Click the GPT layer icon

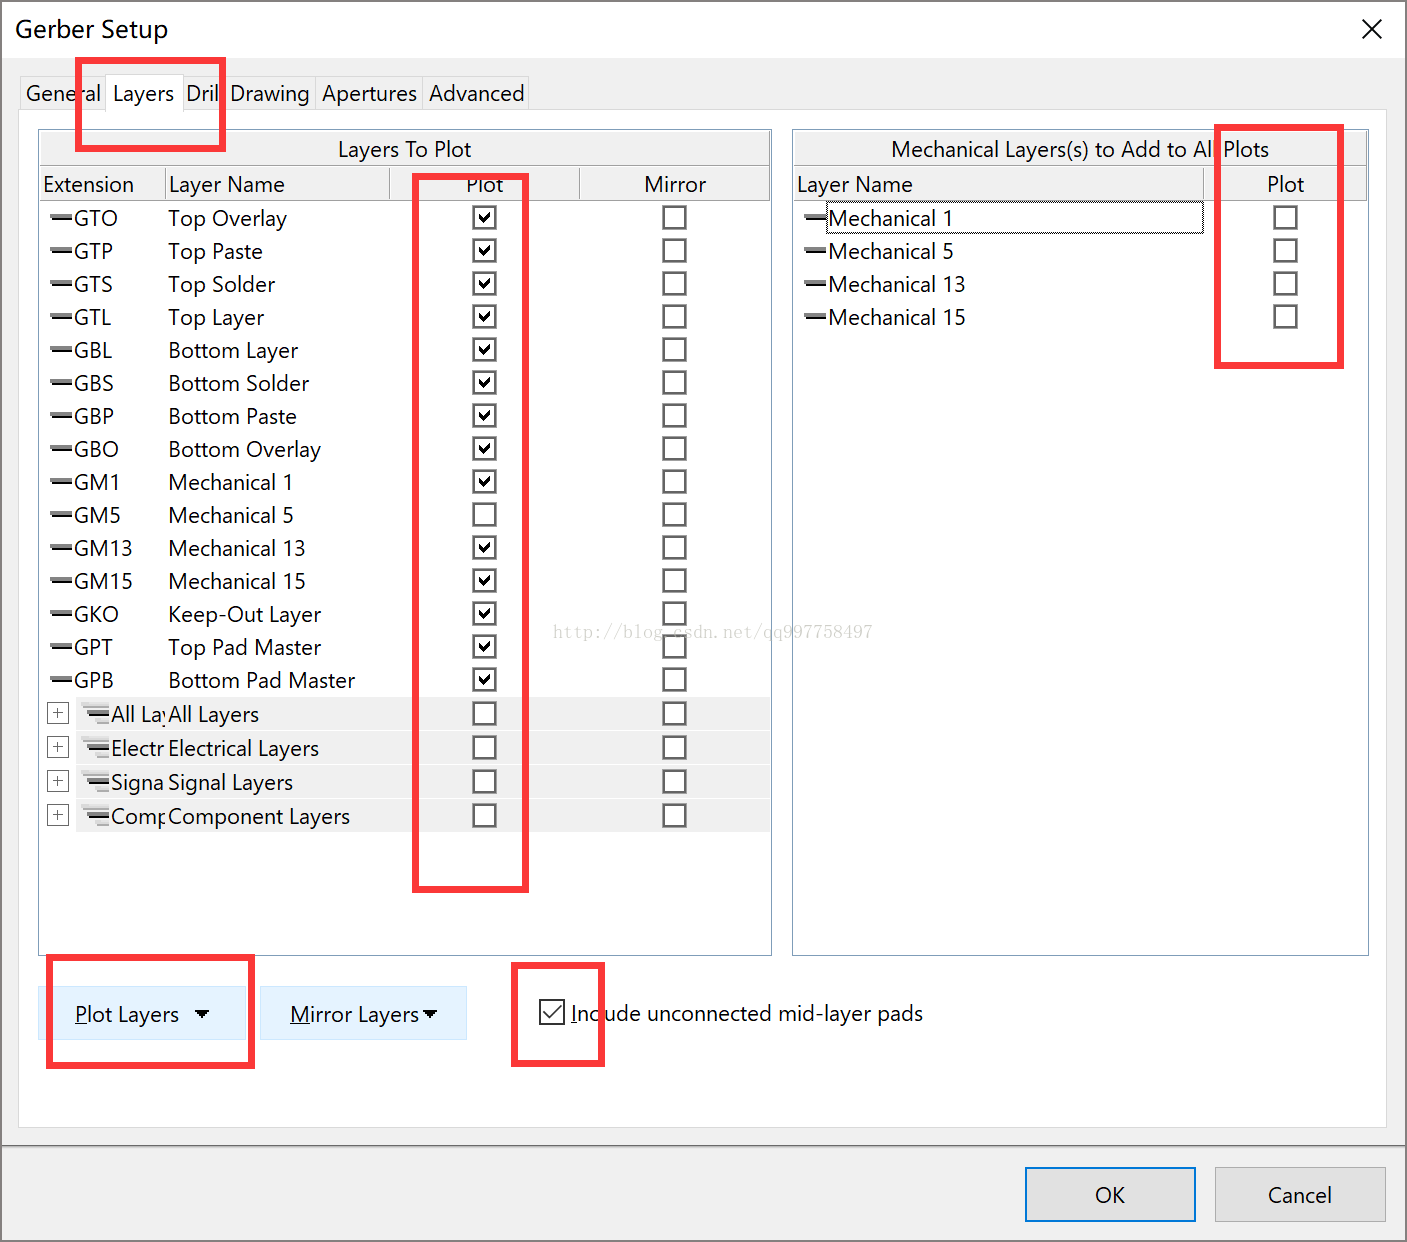tap(61, 647)
